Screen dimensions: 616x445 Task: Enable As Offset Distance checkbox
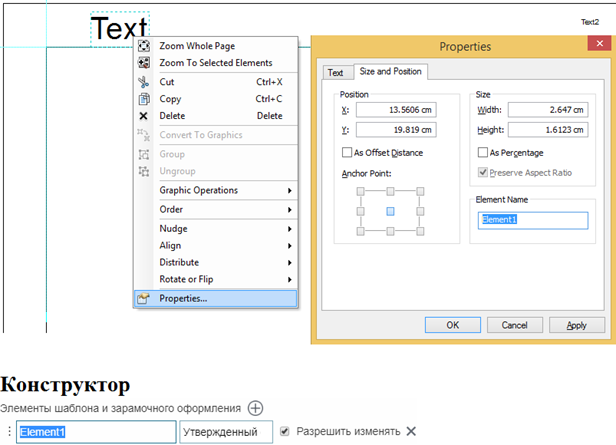coord(347,153)
